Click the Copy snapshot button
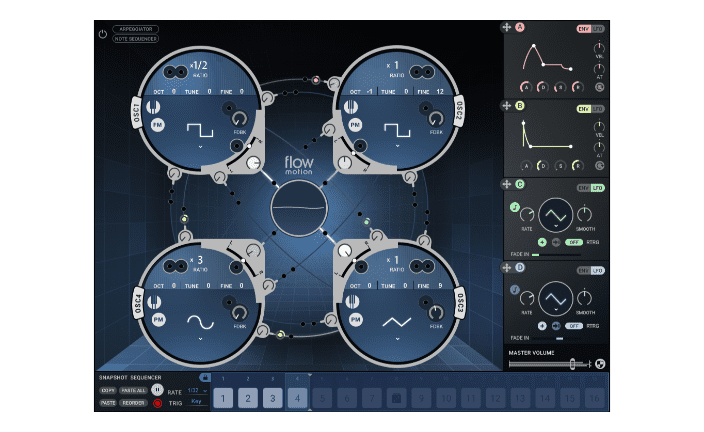704x432 pixels. click(108, 391)
